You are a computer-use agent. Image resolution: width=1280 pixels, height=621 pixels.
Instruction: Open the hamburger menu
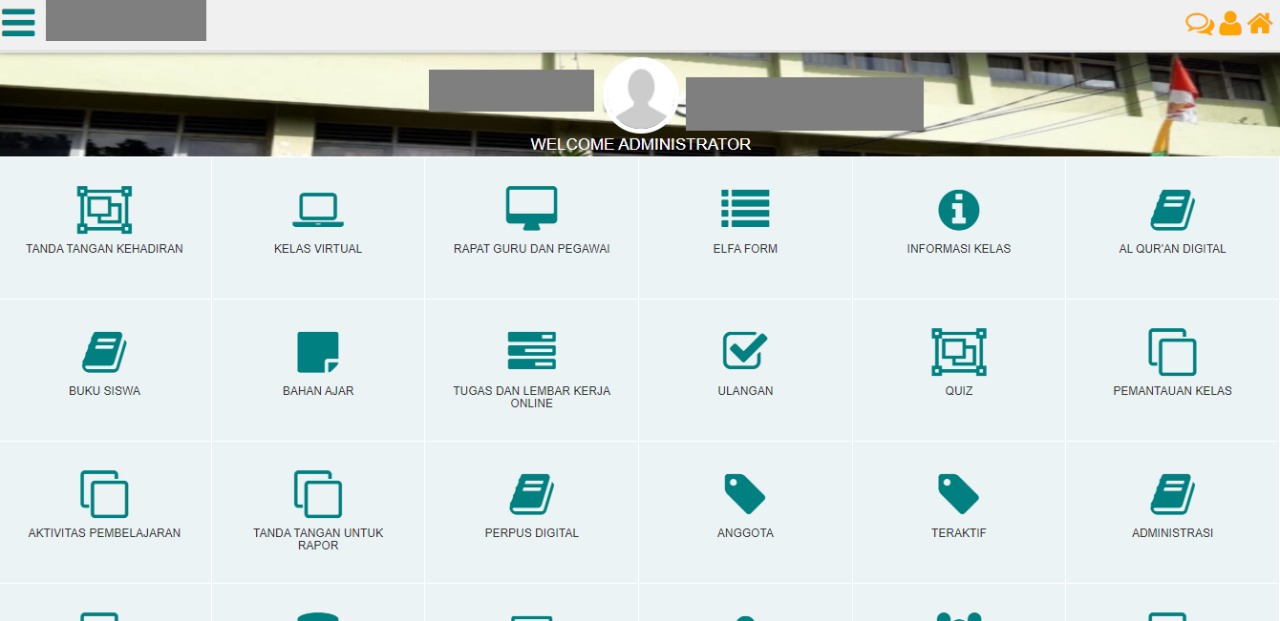(18, 22)
